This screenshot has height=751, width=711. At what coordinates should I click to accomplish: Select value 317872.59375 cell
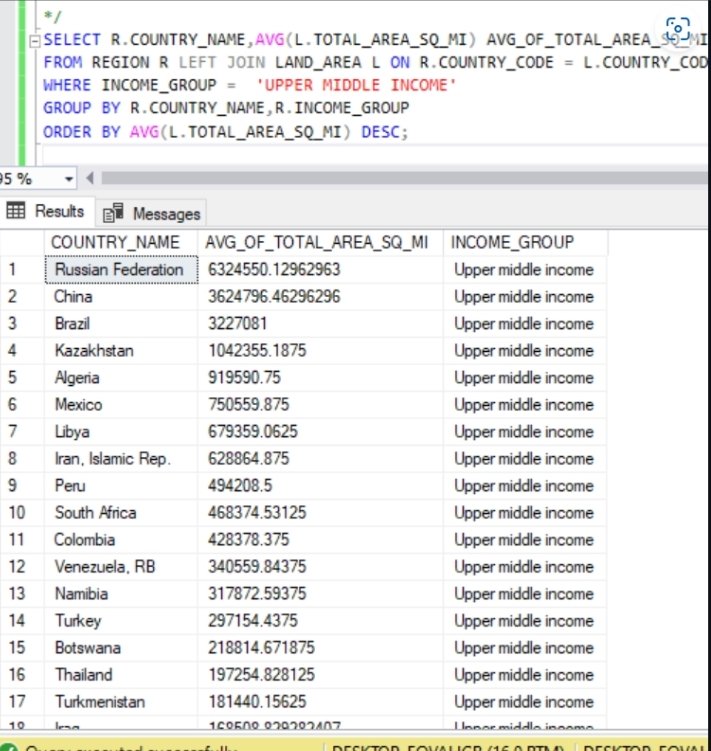tap(320, 594)
